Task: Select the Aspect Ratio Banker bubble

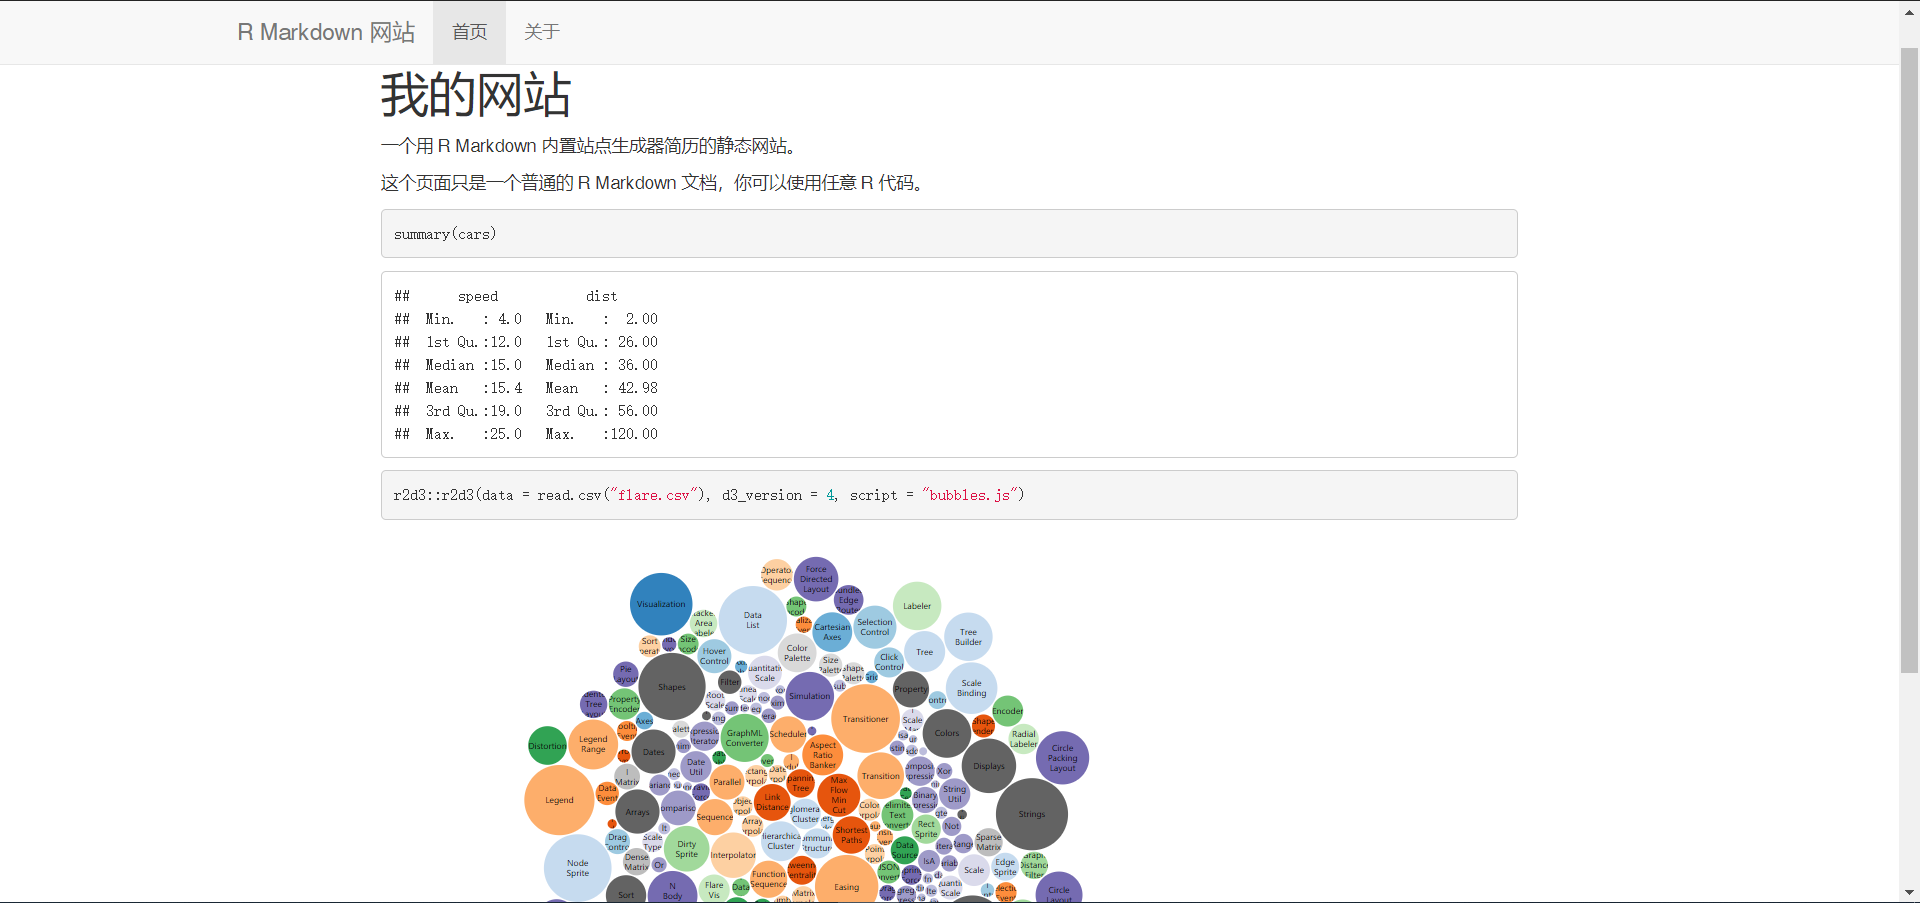Action: point(823,755)
